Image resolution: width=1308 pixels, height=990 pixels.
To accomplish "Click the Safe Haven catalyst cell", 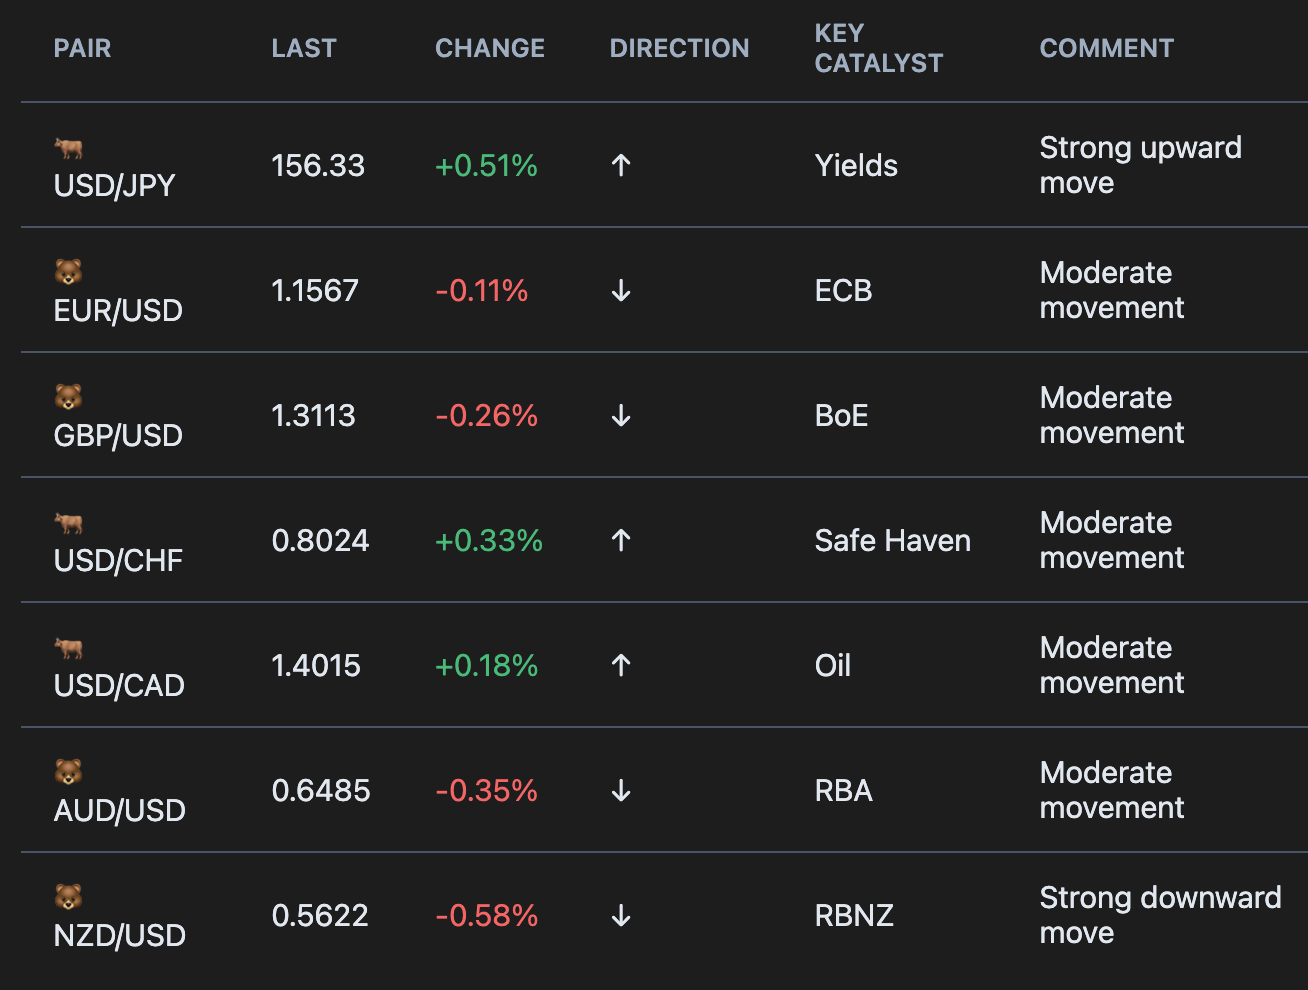I will pos(893,541).
